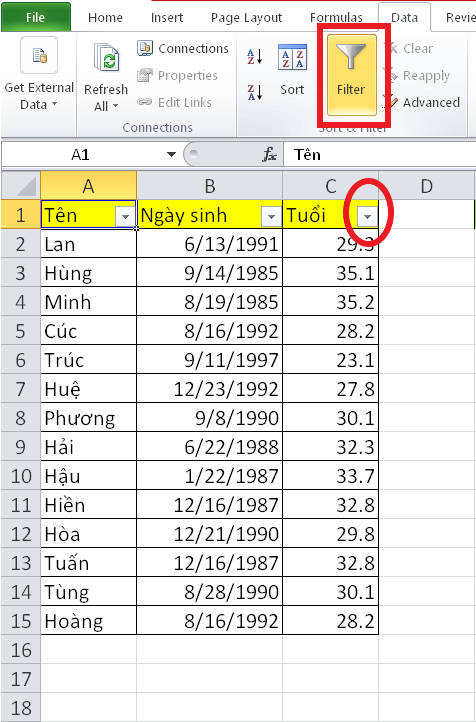The image size is (476, 722).
Task: Expand the Tuổi column filter dropdown
Action: pyautogui.click(x=367, y=216)
